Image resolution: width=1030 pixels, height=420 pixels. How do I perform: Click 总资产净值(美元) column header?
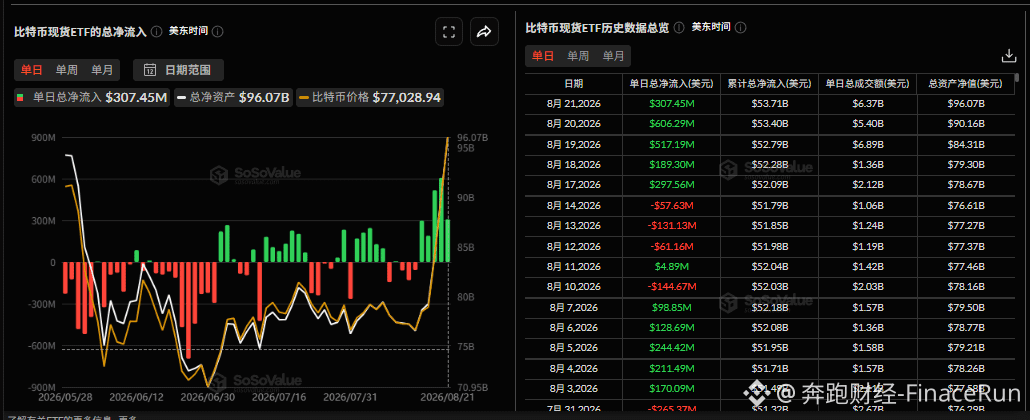[x=965, y=83]
